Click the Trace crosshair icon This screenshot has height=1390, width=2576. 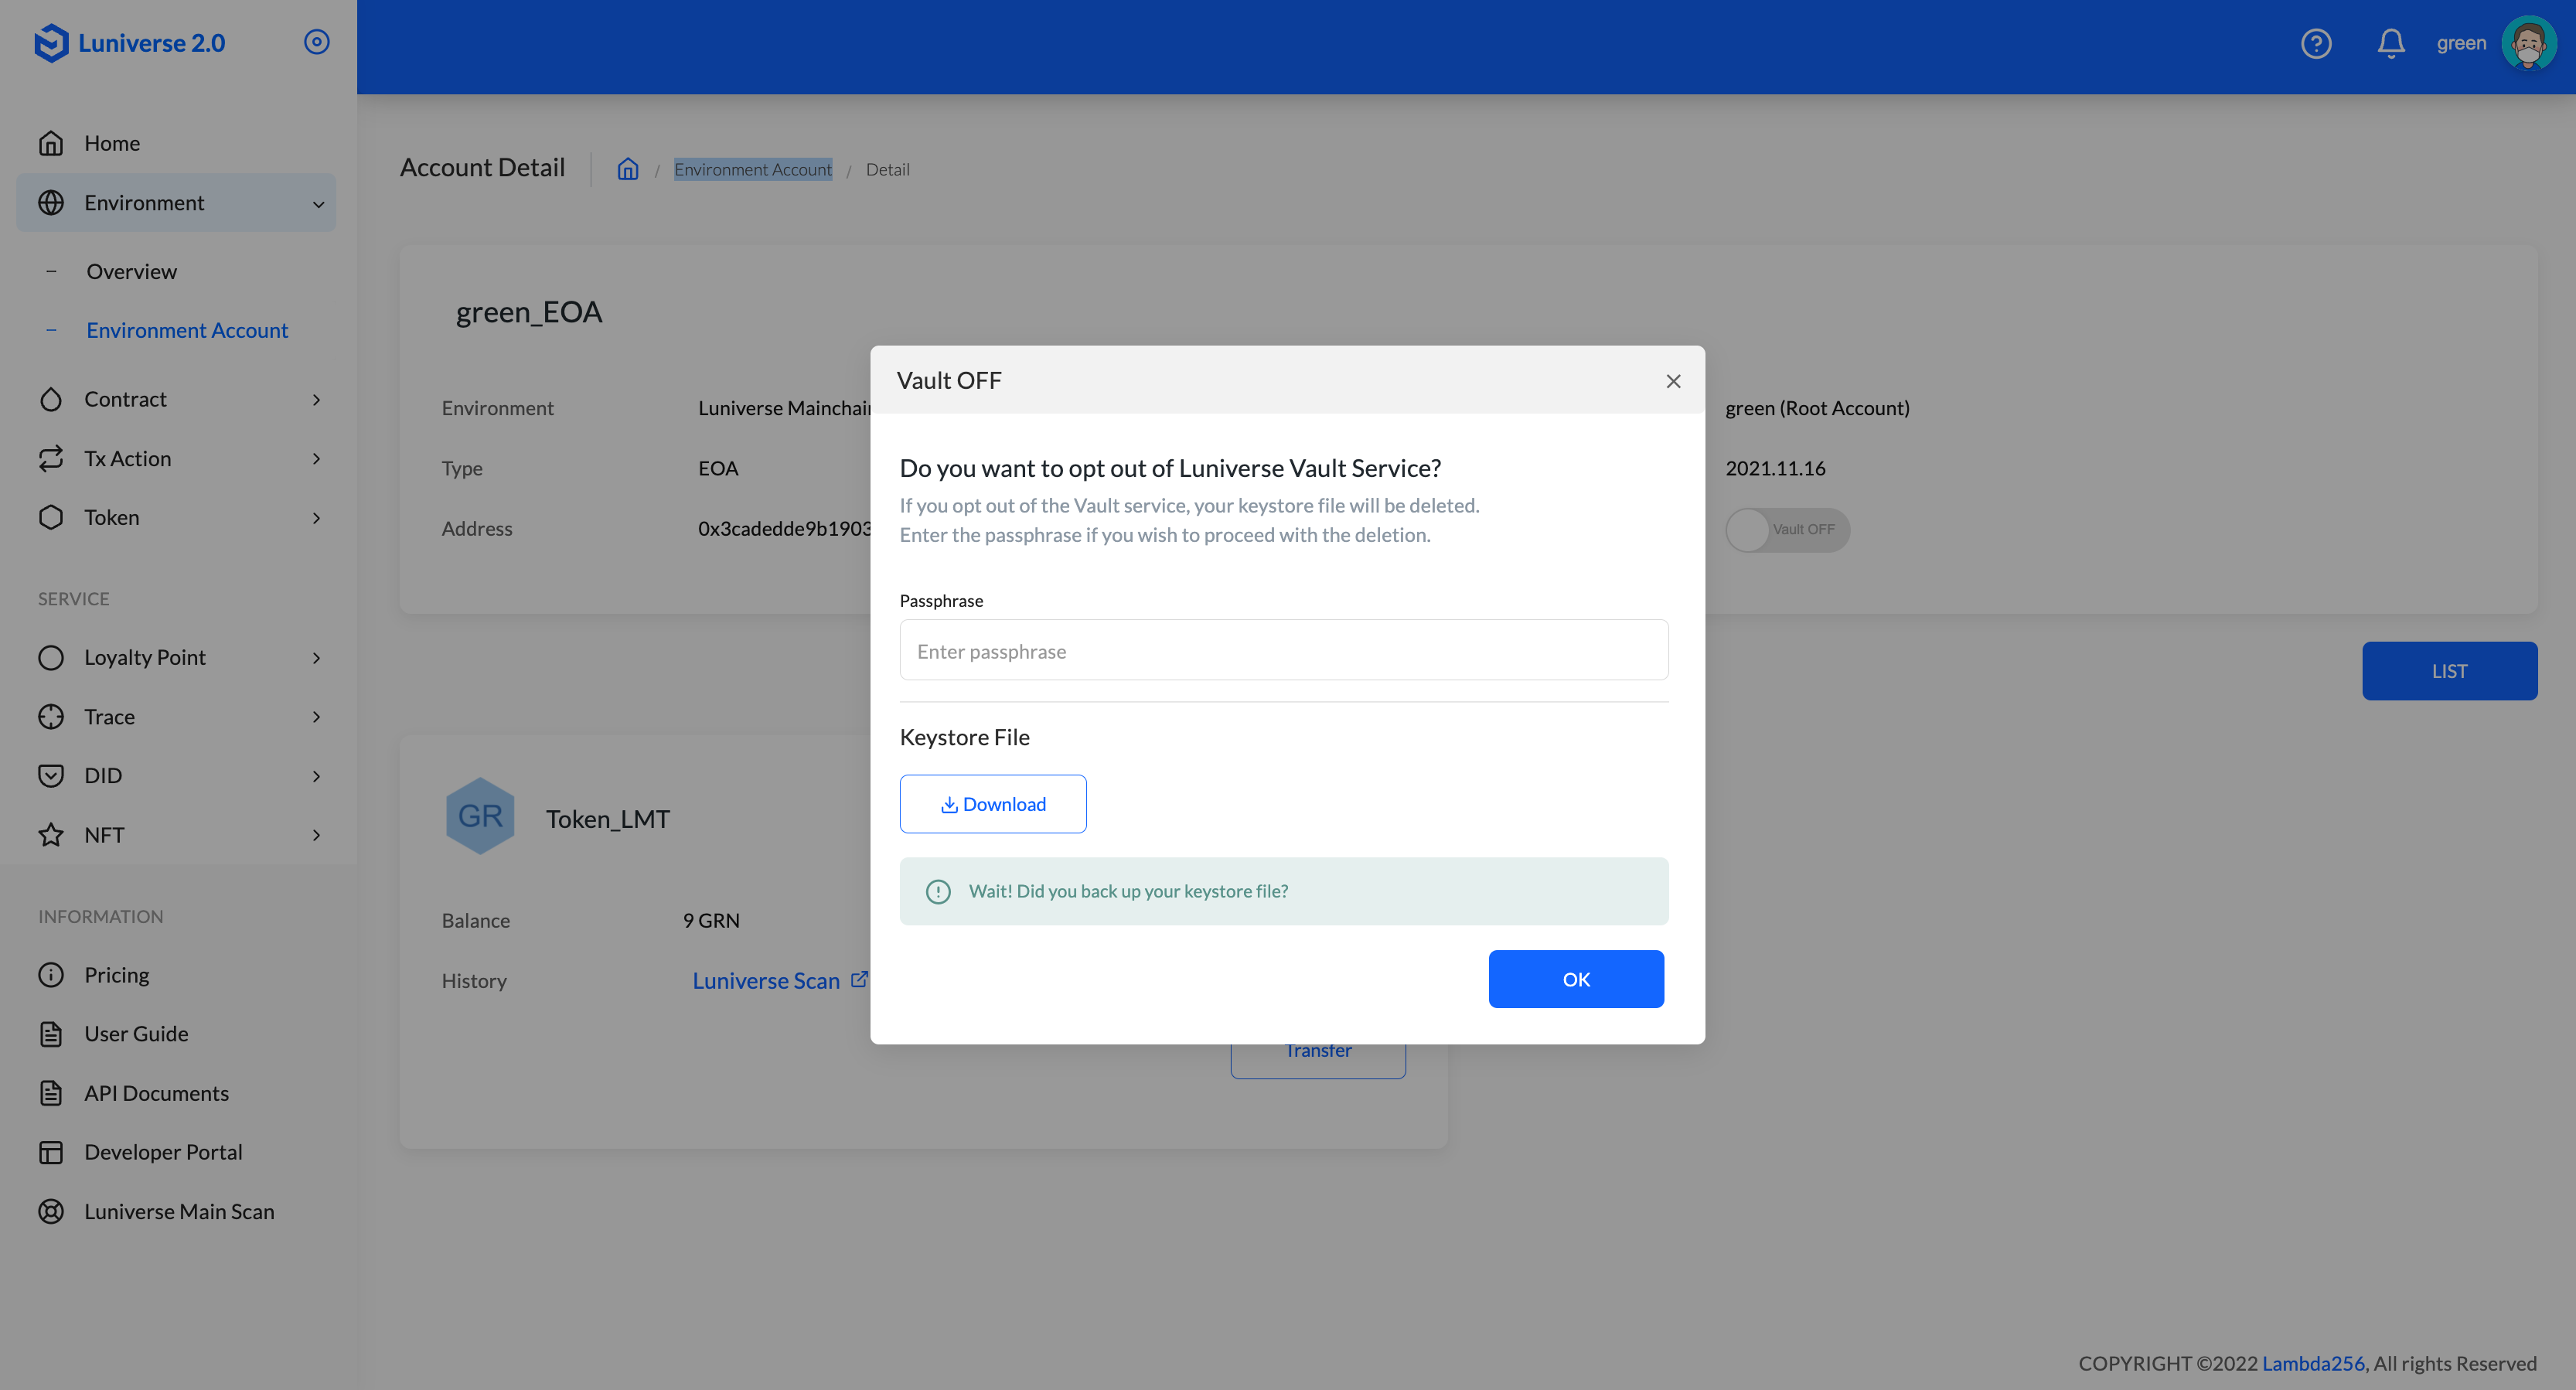pos(51,716)
